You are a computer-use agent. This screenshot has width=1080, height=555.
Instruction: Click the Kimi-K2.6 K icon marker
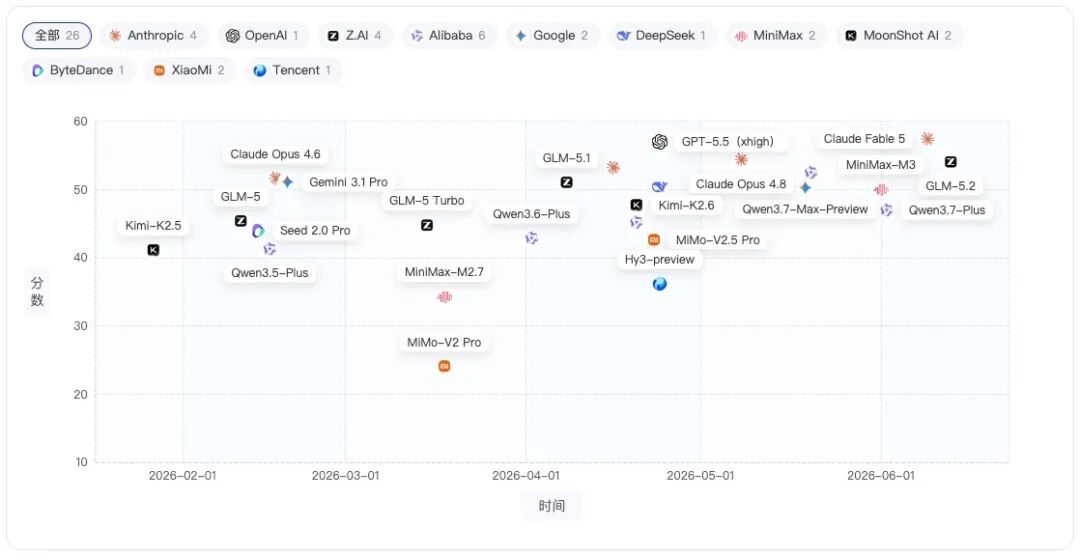pos(636,205)
